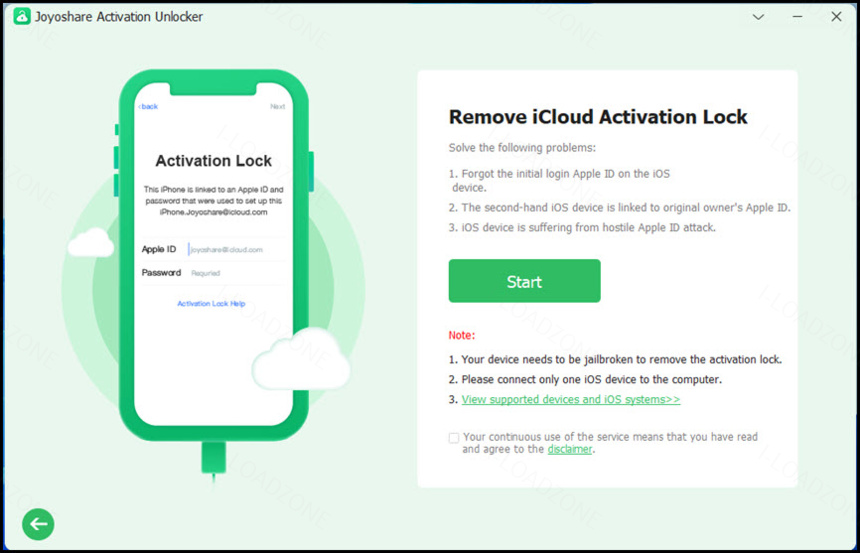Click Activation Lock Help link
This screenshot has height=553, width=860.
pyautogui.click(x=211, y=303)
